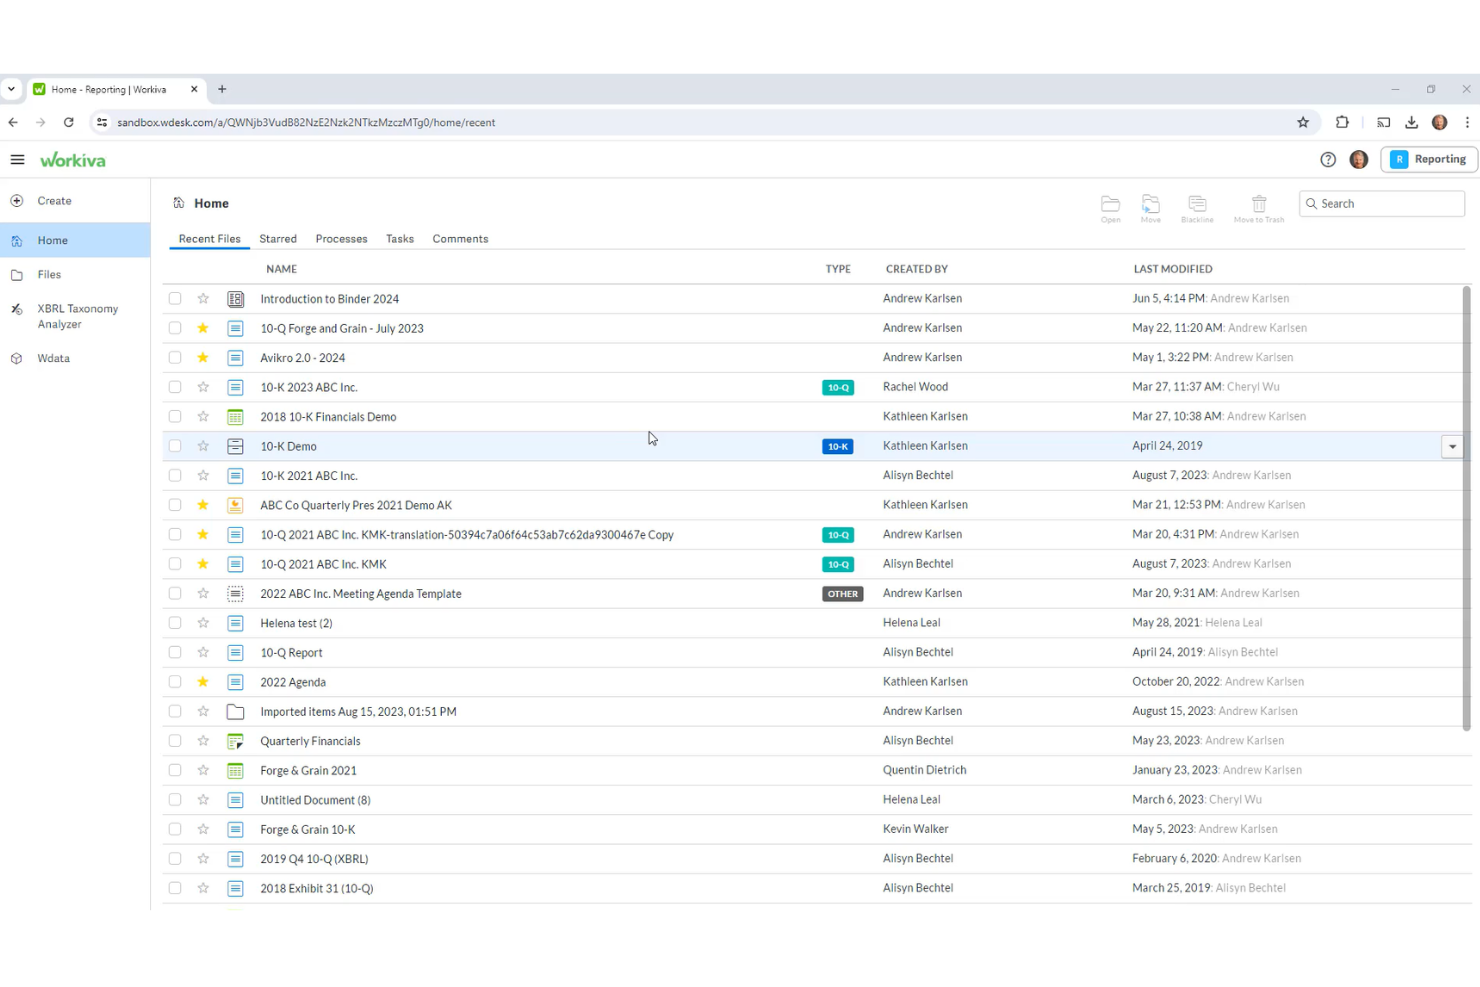Click the Blackline toolbar icon
Image resolution: width=1480 pixels, height=987 pixels.
pos(1197,207)
